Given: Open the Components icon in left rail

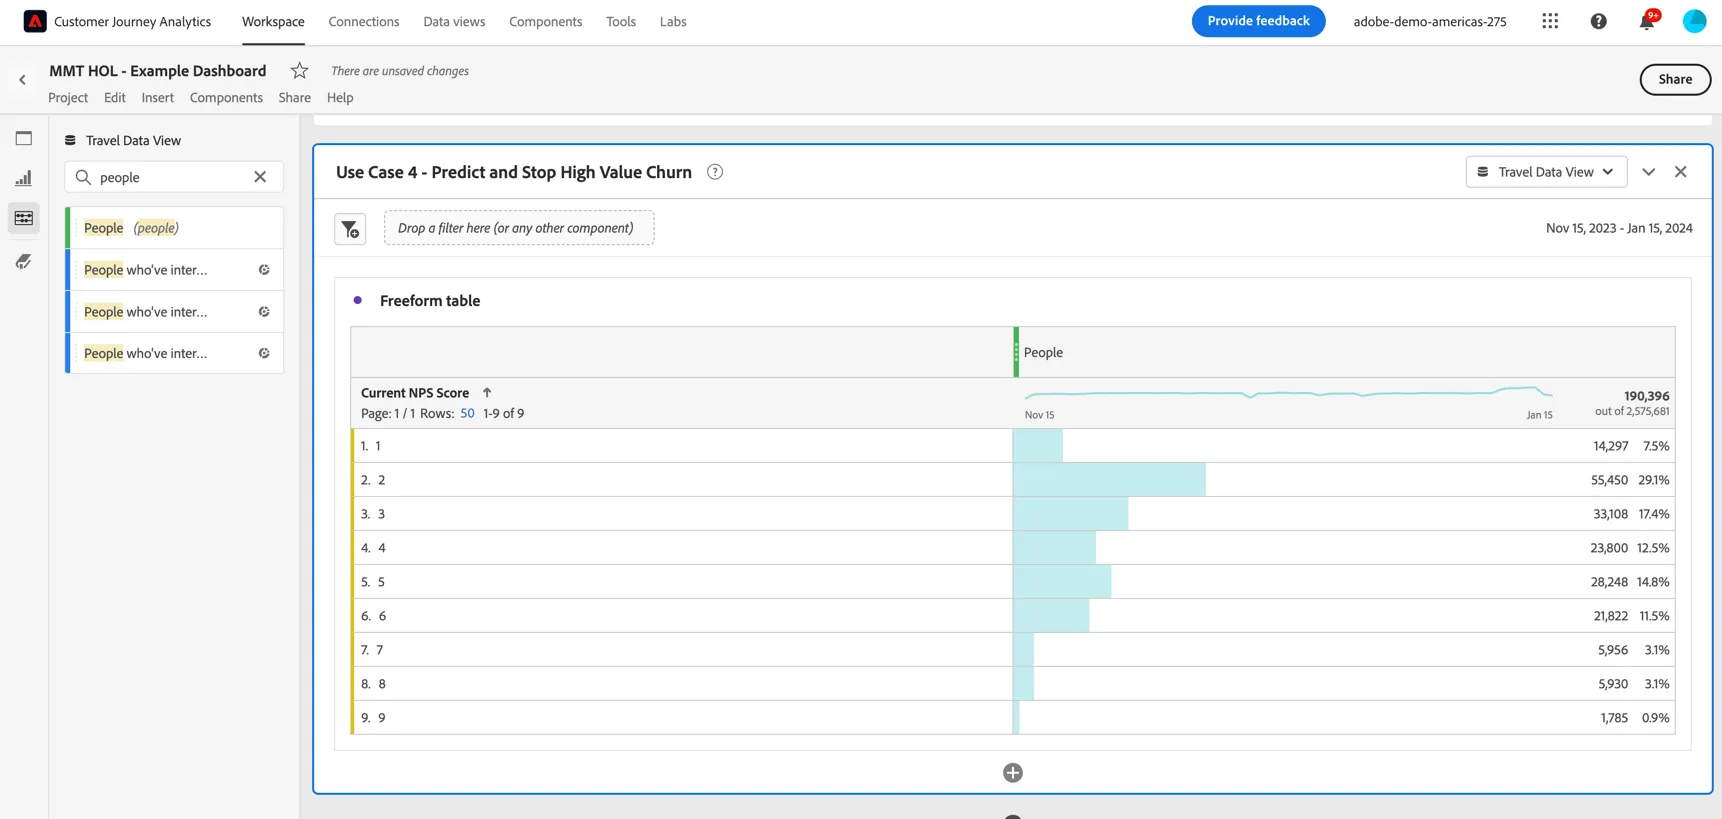Looking at the screenshot, I should [24, 218].
